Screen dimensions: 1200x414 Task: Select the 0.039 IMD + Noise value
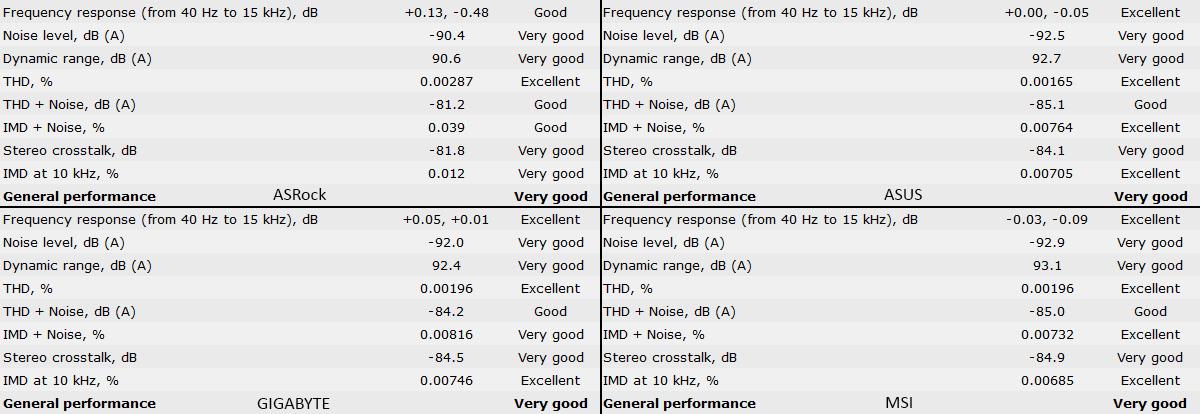pyautogui.click(x=446, y=128)
